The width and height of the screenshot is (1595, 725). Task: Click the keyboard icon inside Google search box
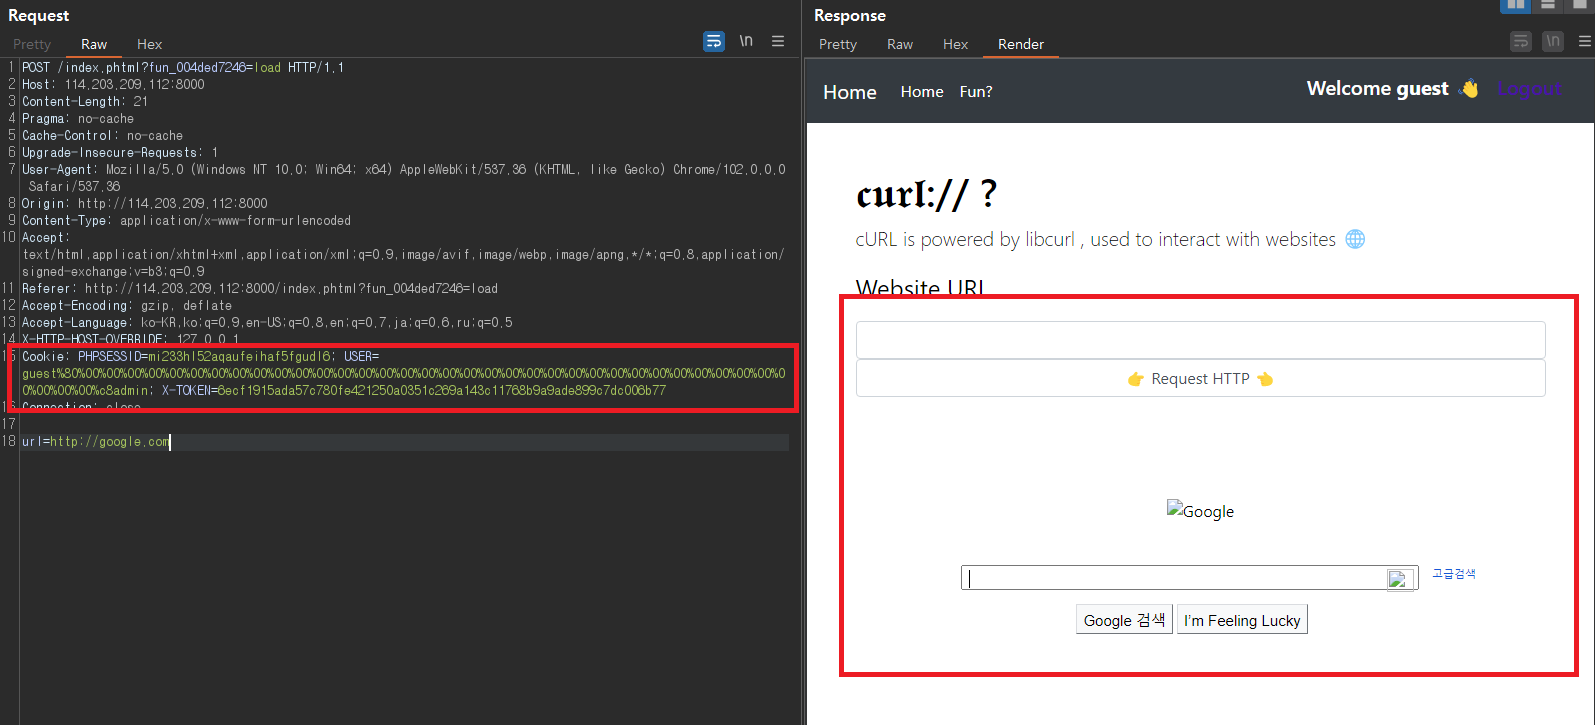[x=1399, y=579]
